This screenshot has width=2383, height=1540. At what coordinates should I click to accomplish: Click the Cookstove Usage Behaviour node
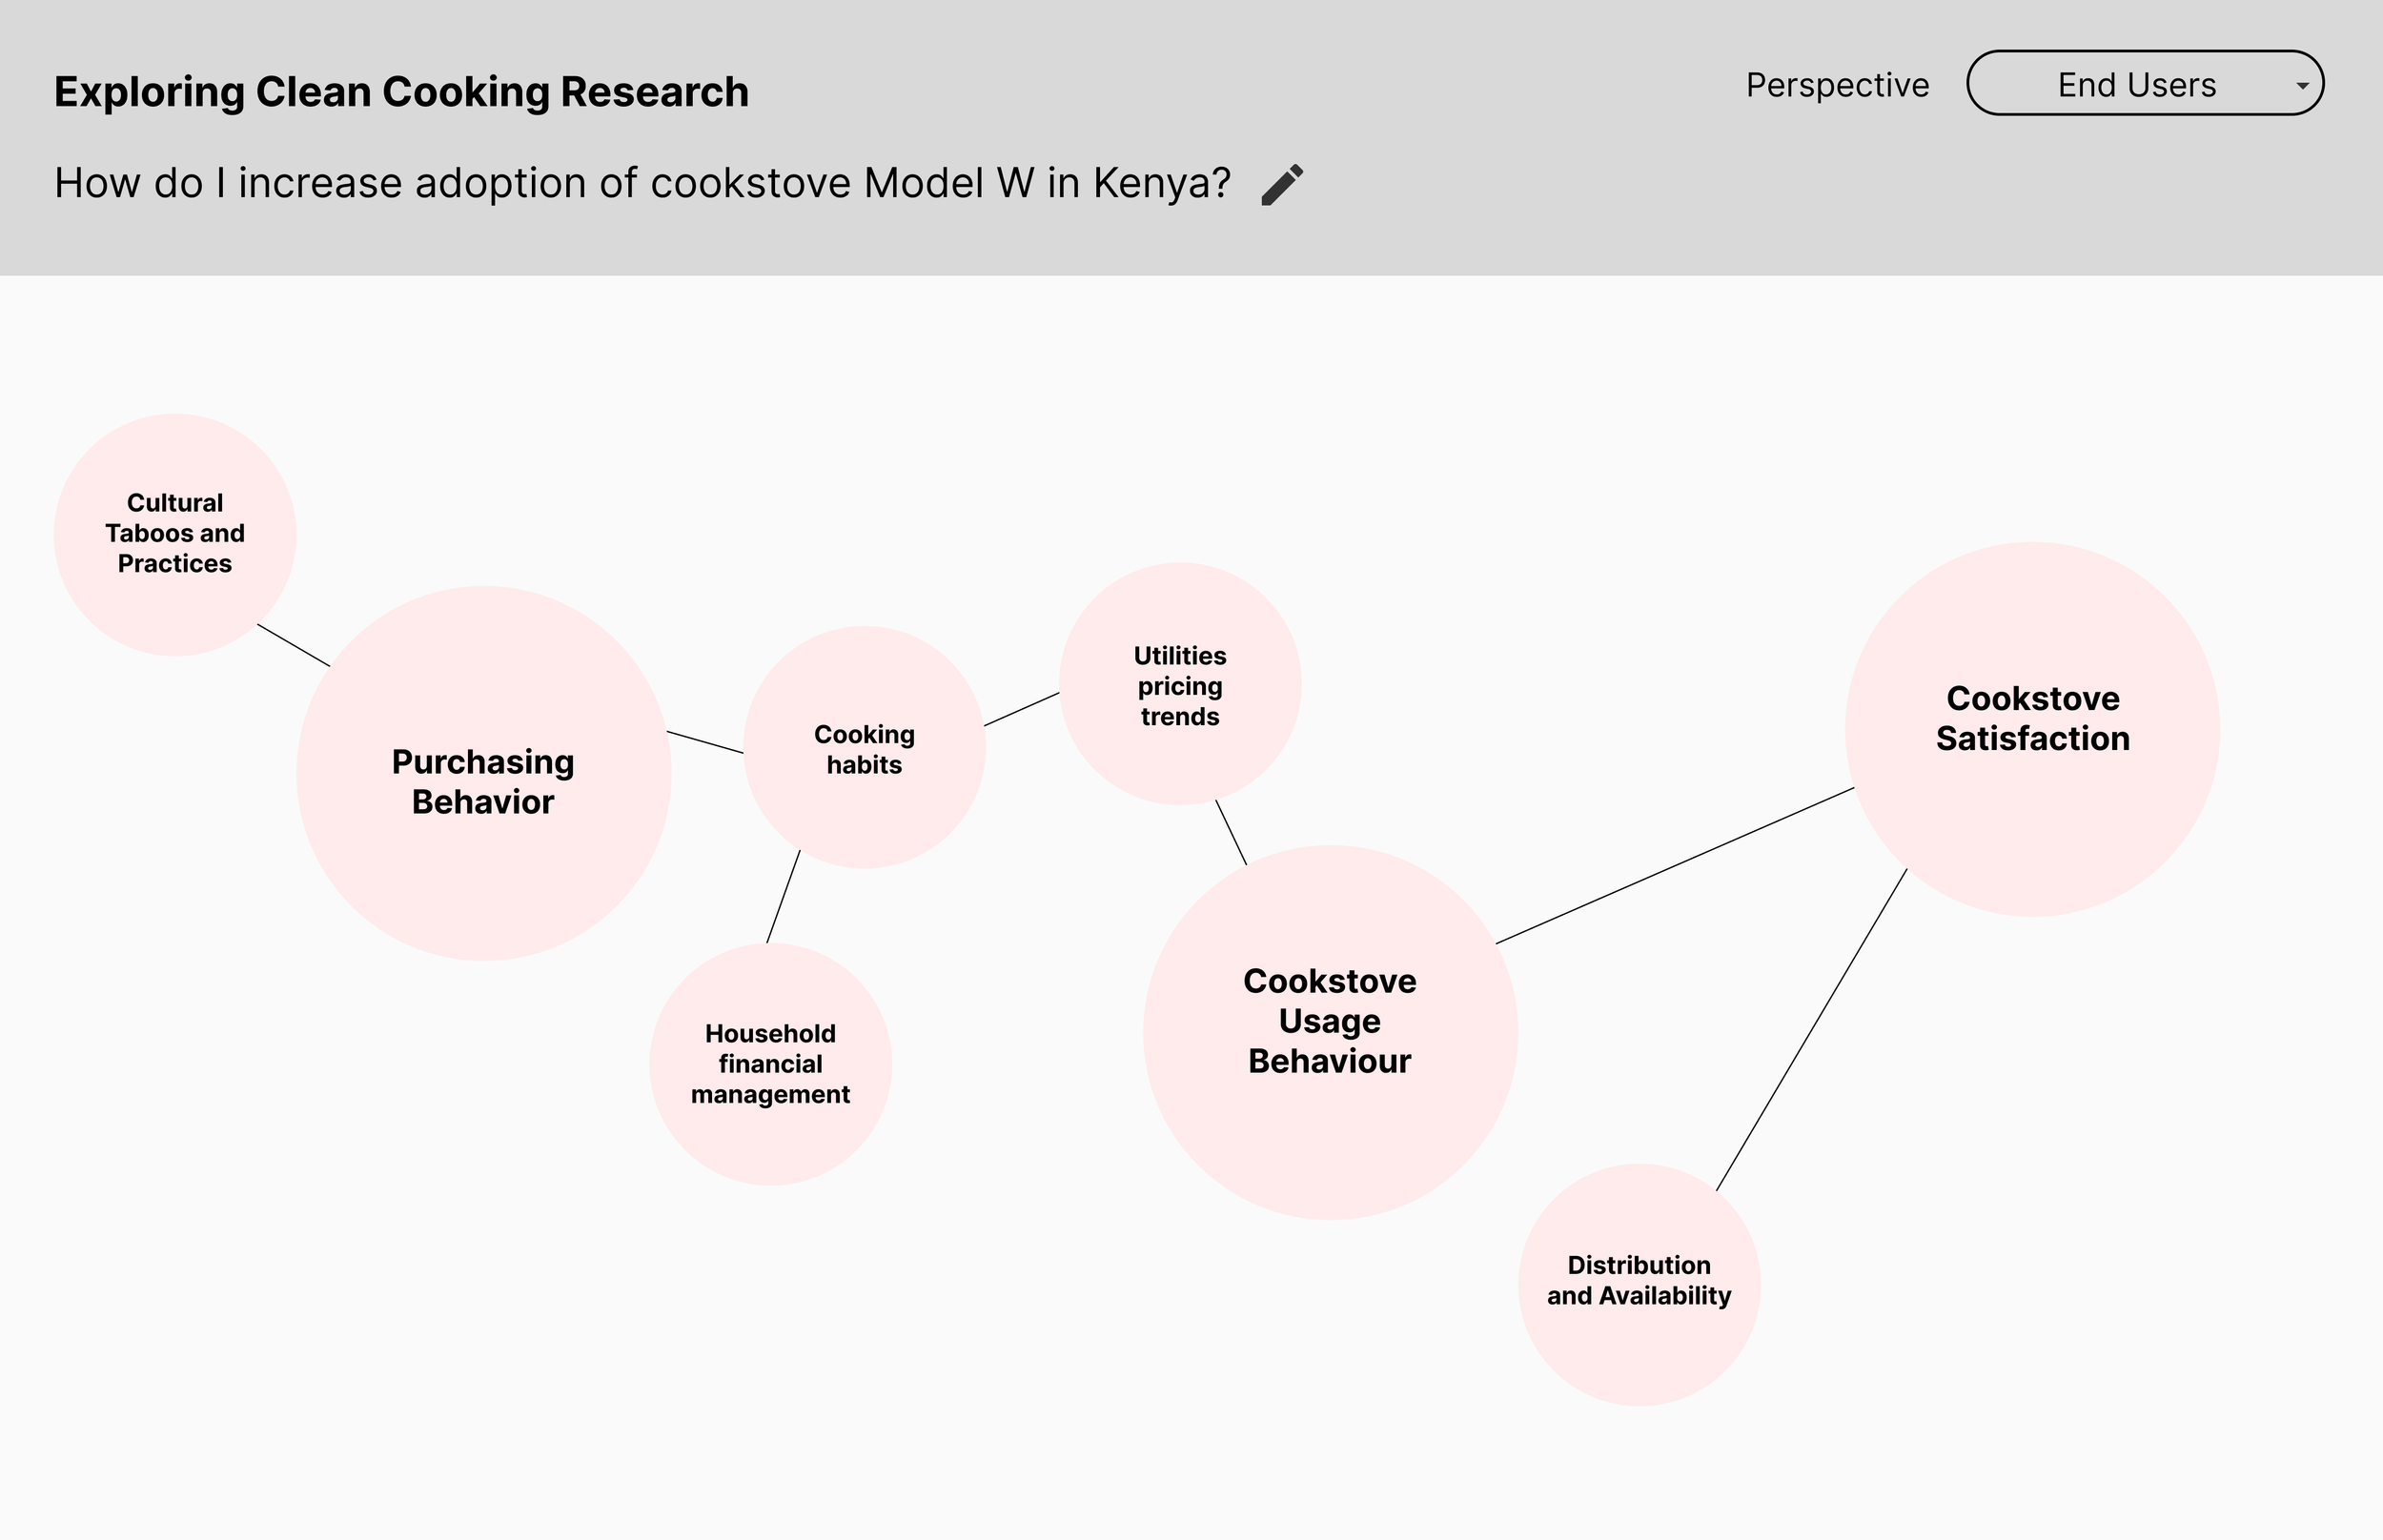[x=1331, y=1032]
